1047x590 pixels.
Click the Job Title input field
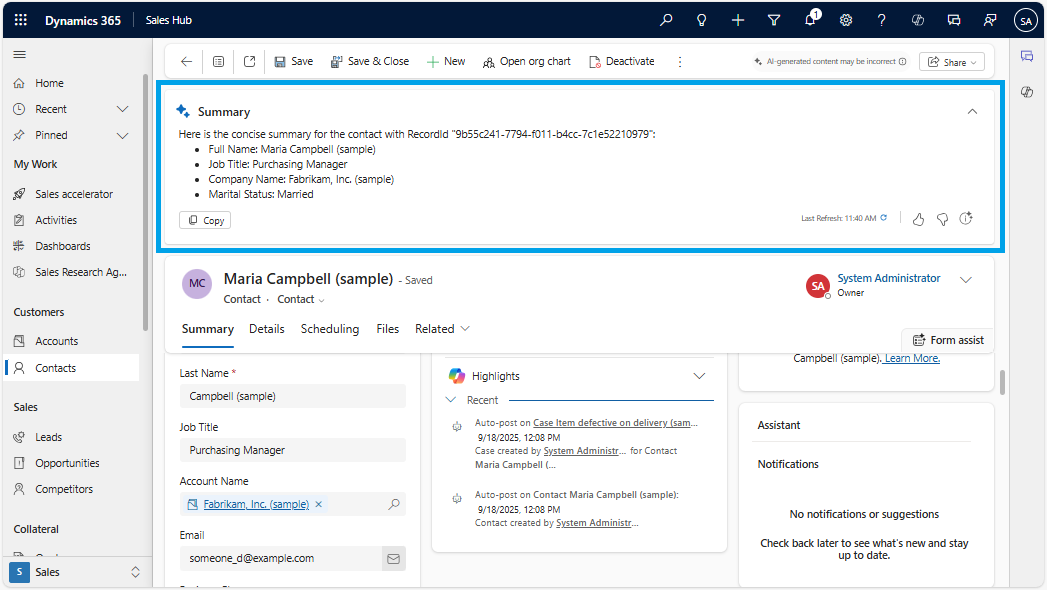pos(292,450)
